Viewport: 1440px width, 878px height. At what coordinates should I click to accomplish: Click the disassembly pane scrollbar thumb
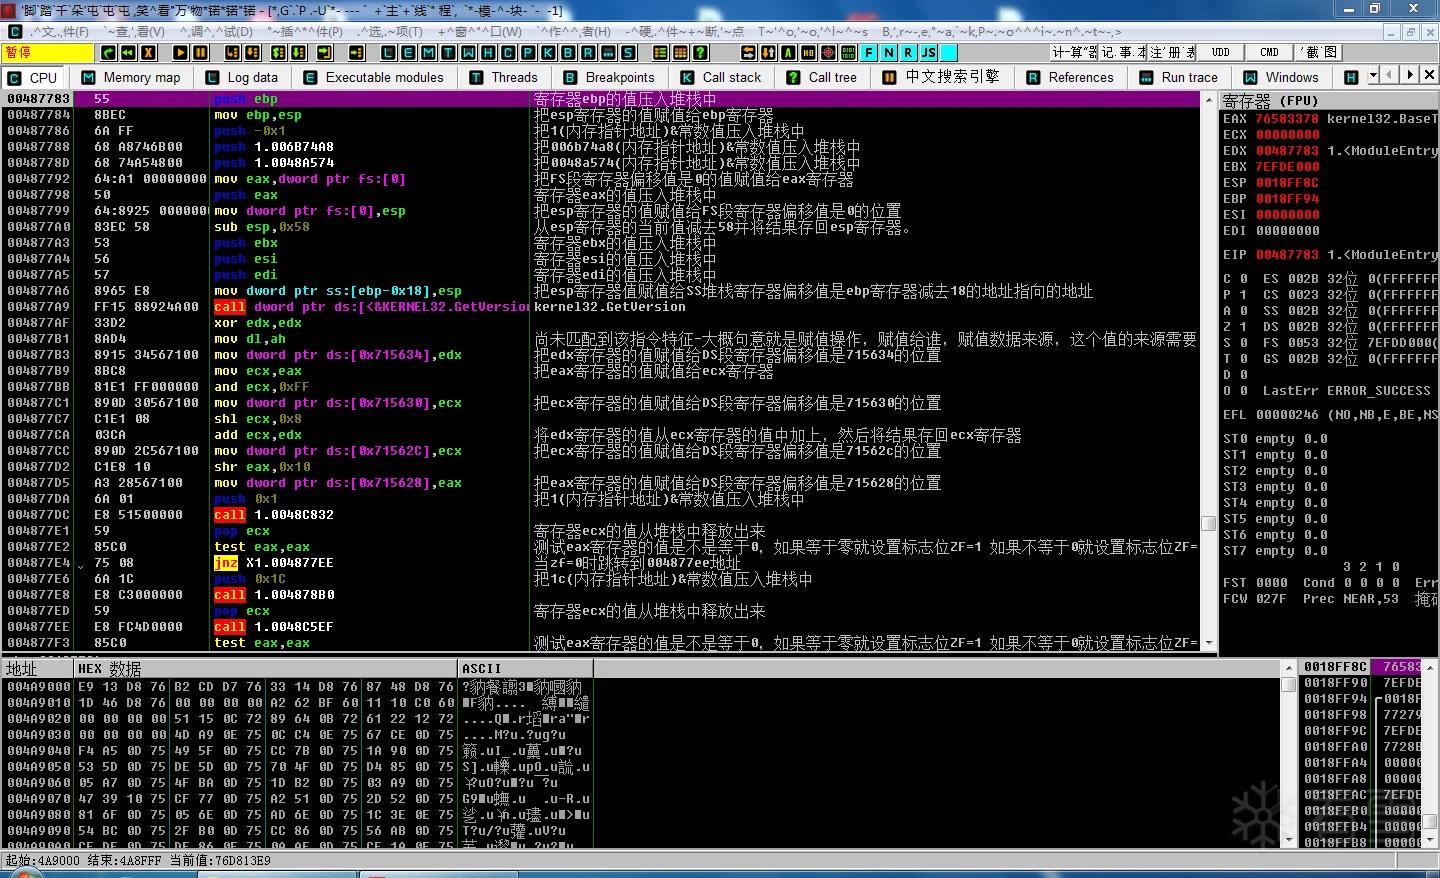point(1208,523)
